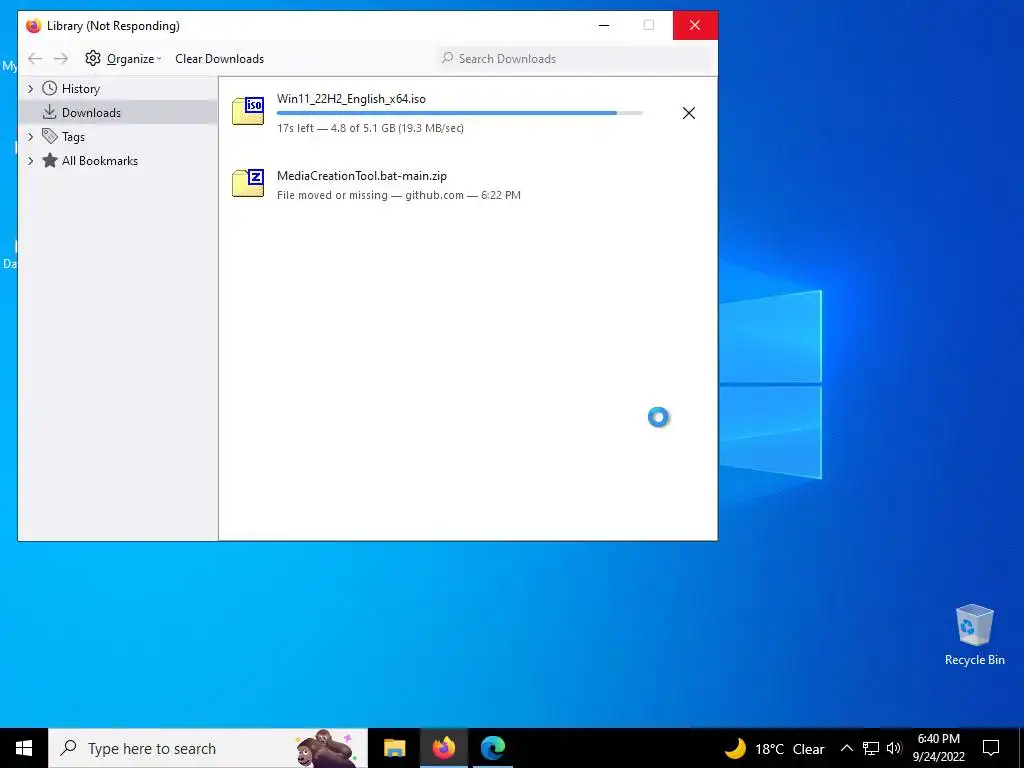
Task: Click the Firefox logo in Library title bar
Action: pos(33,25)
